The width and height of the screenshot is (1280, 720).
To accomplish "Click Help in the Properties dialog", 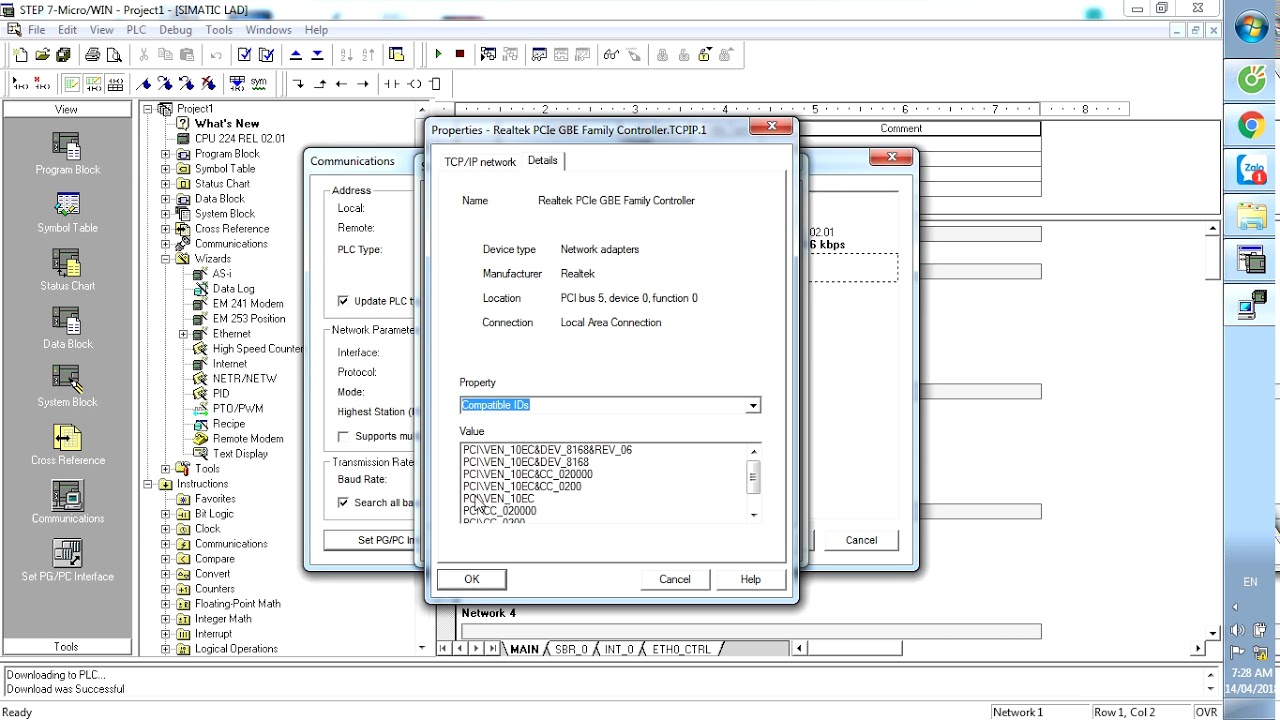I will [751, 579].
